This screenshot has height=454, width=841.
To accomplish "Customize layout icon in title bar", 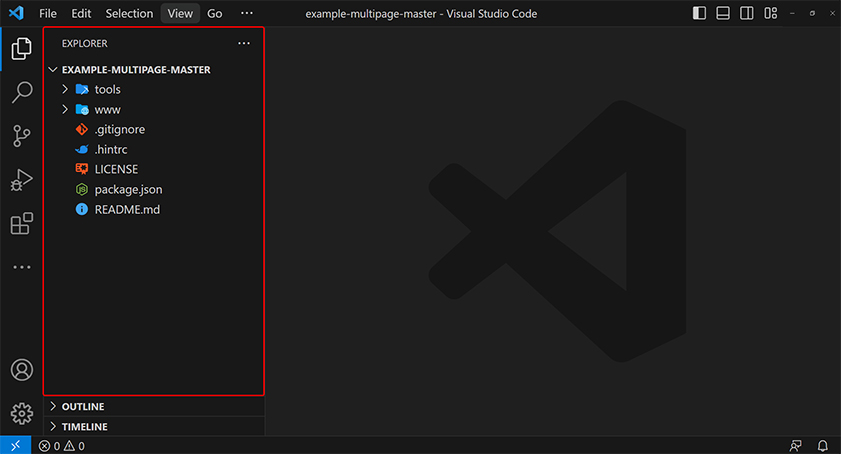I will [x=771, y=13].
